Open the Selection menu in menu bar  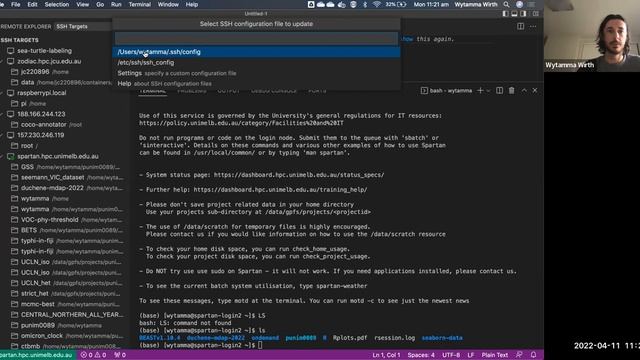tap(57, 4)
